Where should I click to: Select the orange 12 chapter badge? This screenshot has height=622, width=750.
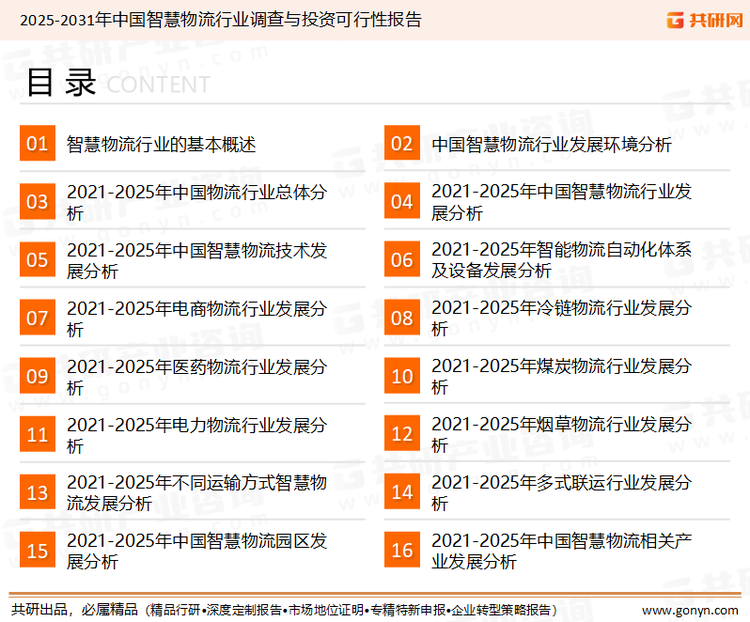pyautogui.click(x=402, y=434)
